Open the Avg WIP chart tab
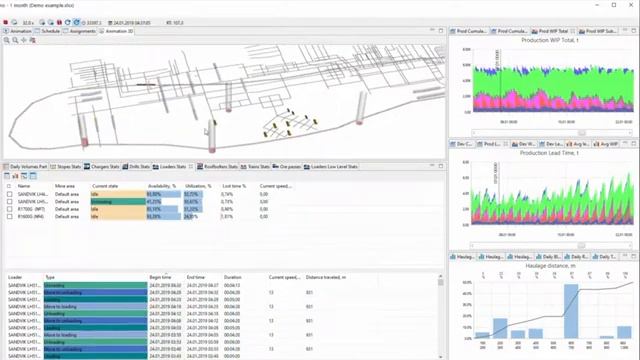This screenshot has width=640, height=360. (x=606, y=144)
